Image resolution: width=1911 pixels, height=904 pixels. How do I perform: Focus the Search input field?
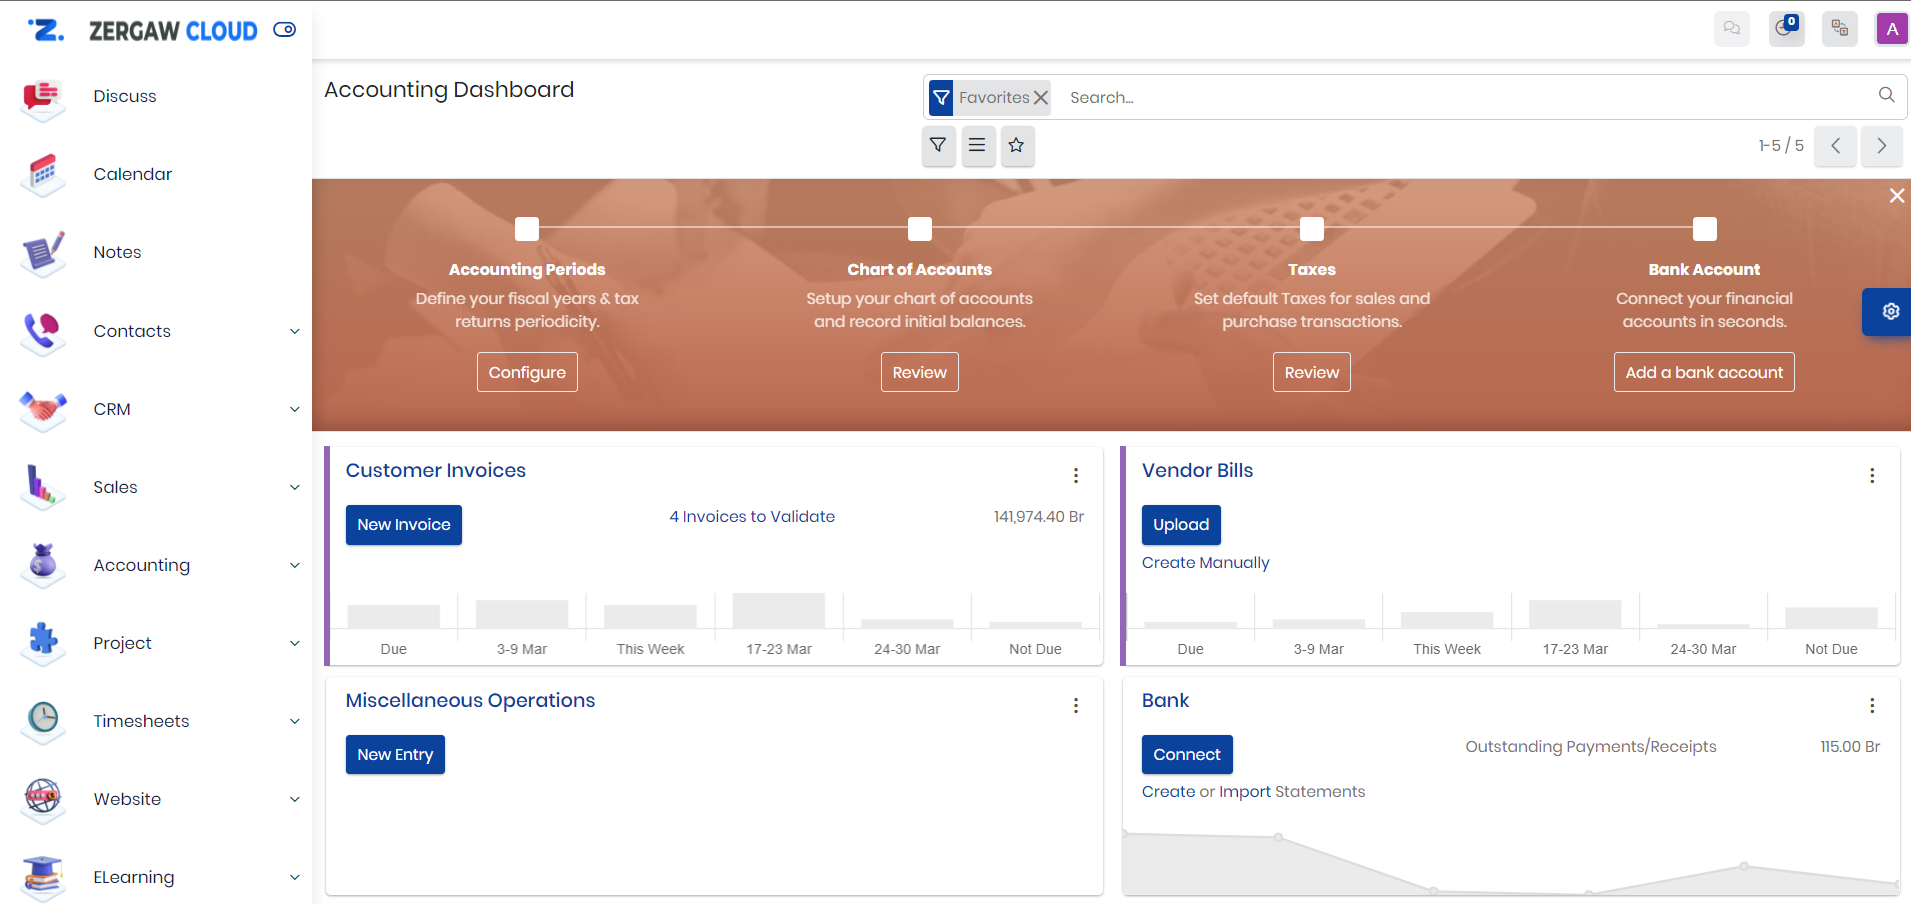[x=1460, y=98]
